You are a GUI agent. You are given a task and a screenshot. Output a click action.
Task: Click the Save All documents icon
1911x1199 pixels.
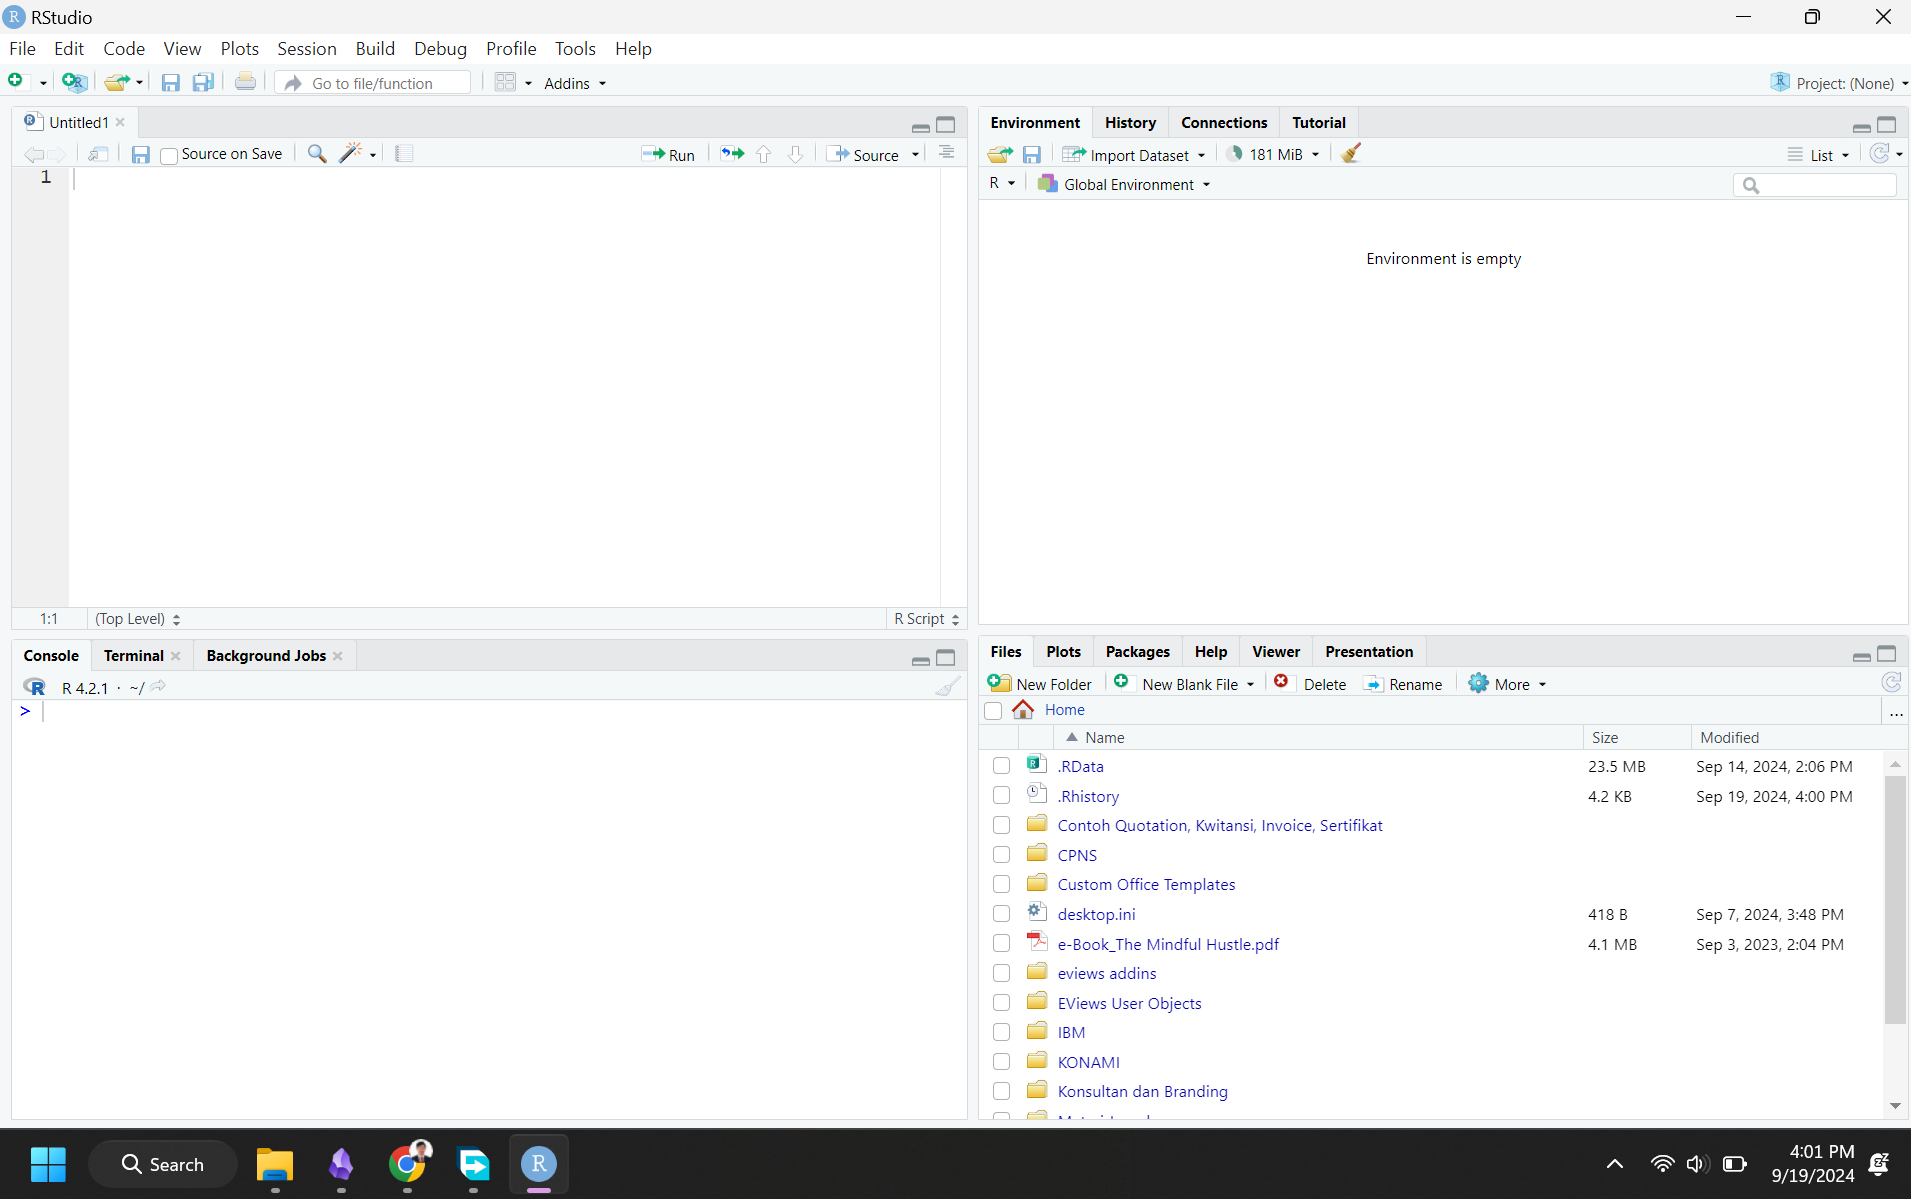coord(203,83)
